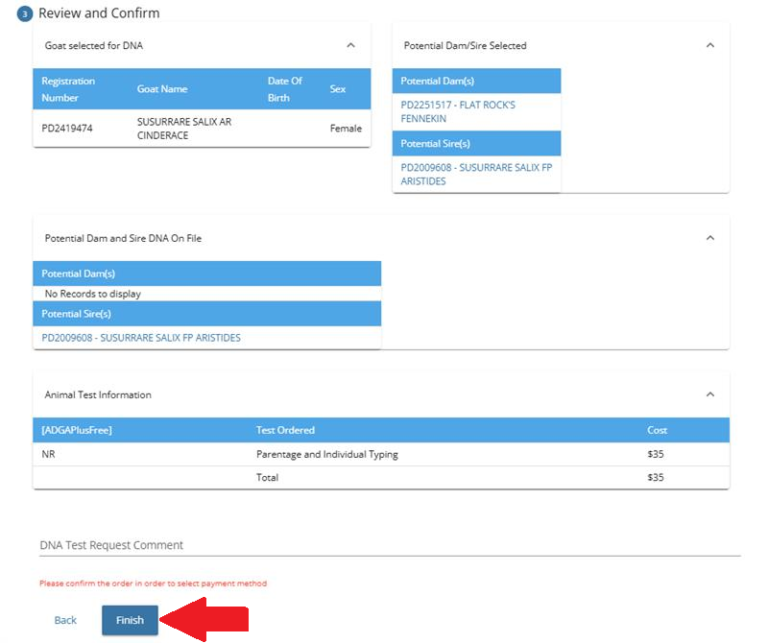Go back using the Back button
Screen dimensions: 768x643
coord(65,620)
